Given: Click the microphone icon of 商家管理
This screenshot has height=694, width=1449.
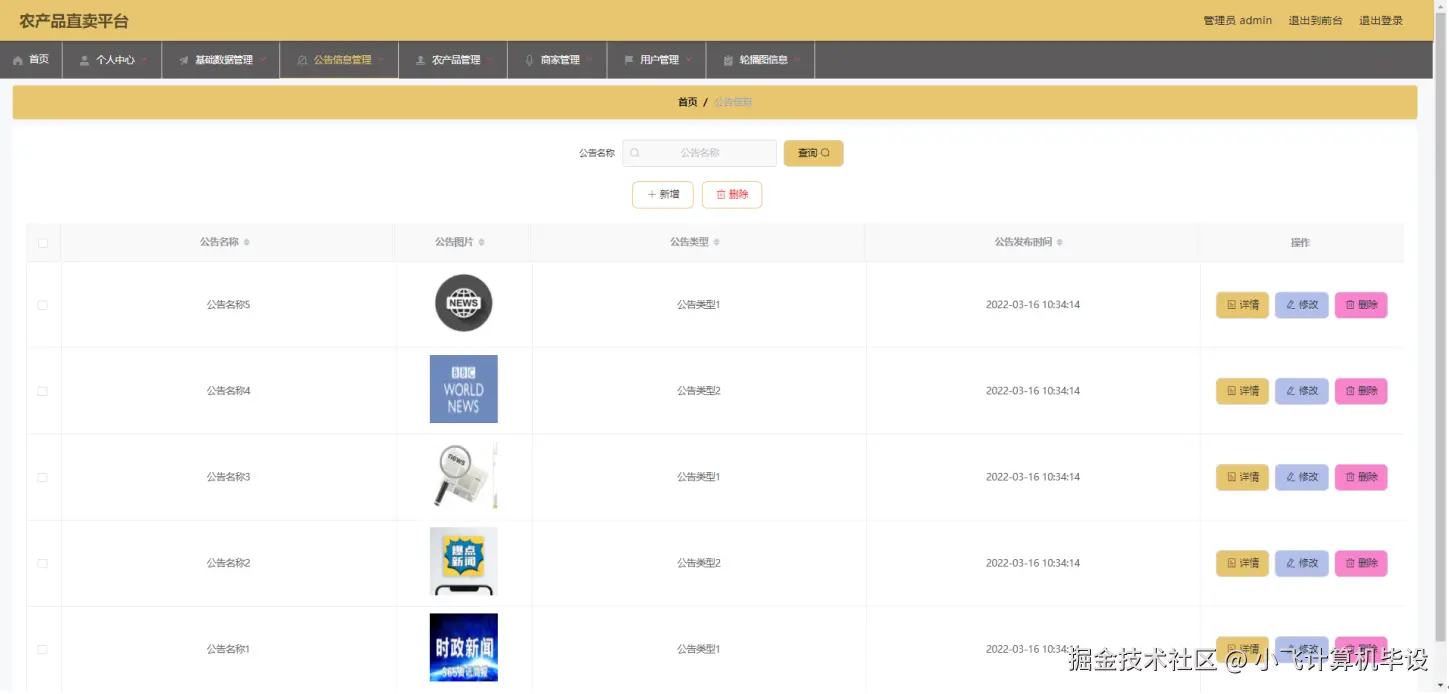Looking at the screenshot, I should coord(530,60).
